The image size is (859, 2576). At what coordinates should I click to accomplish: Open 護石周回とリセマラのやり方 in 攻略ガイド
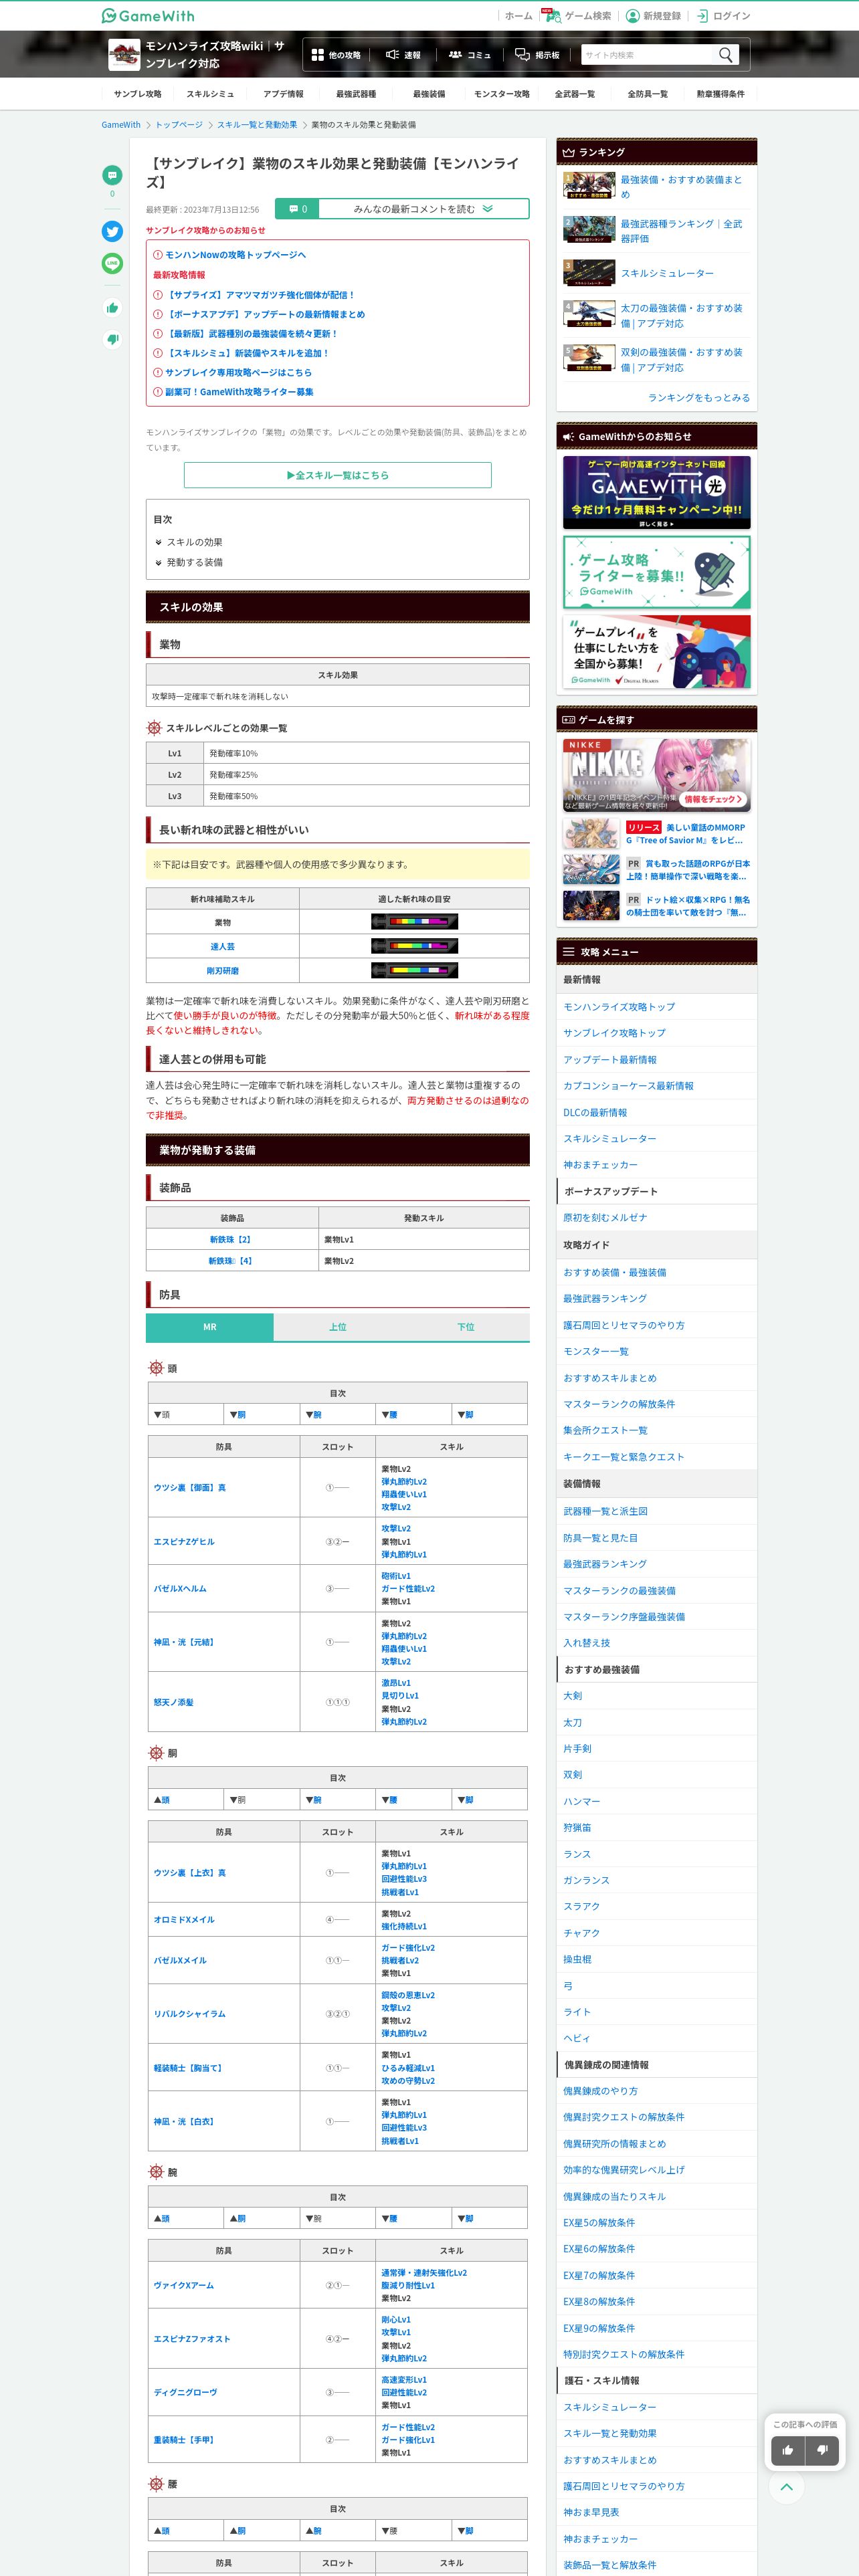[624, 1325]
